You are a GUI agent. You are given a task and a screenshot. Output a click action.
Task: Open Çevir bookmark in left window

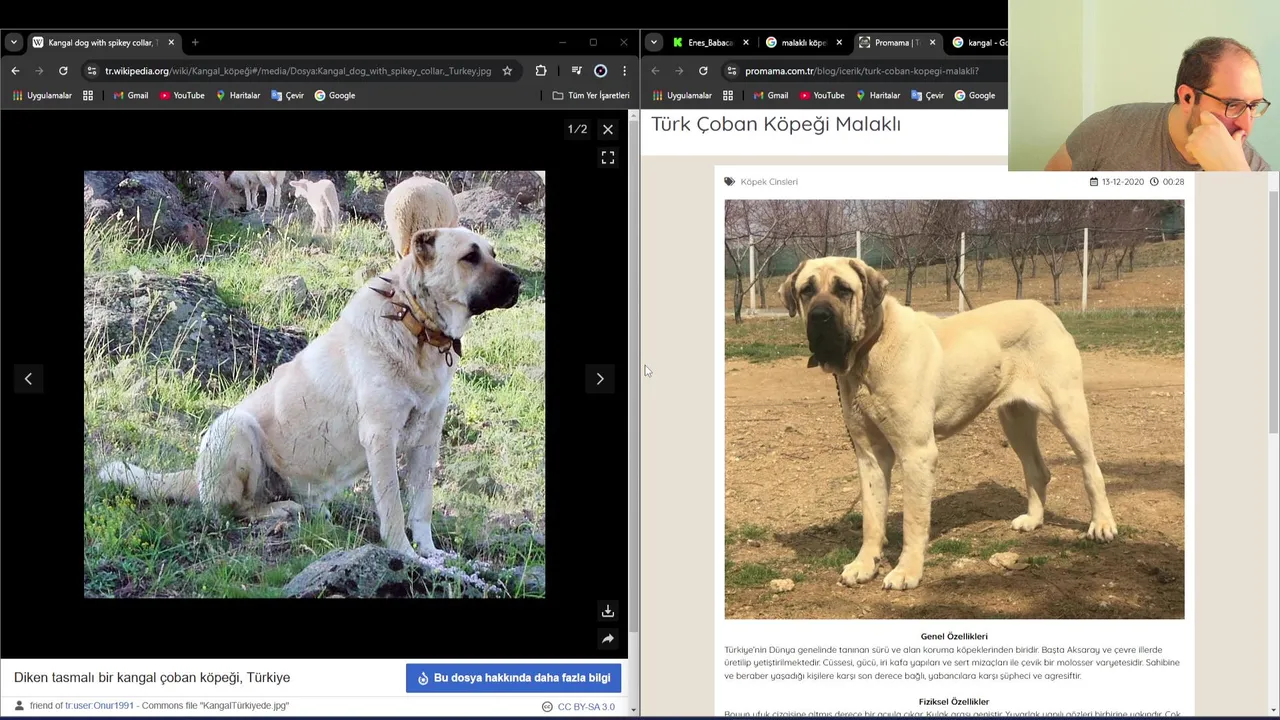tap(287, 95)
